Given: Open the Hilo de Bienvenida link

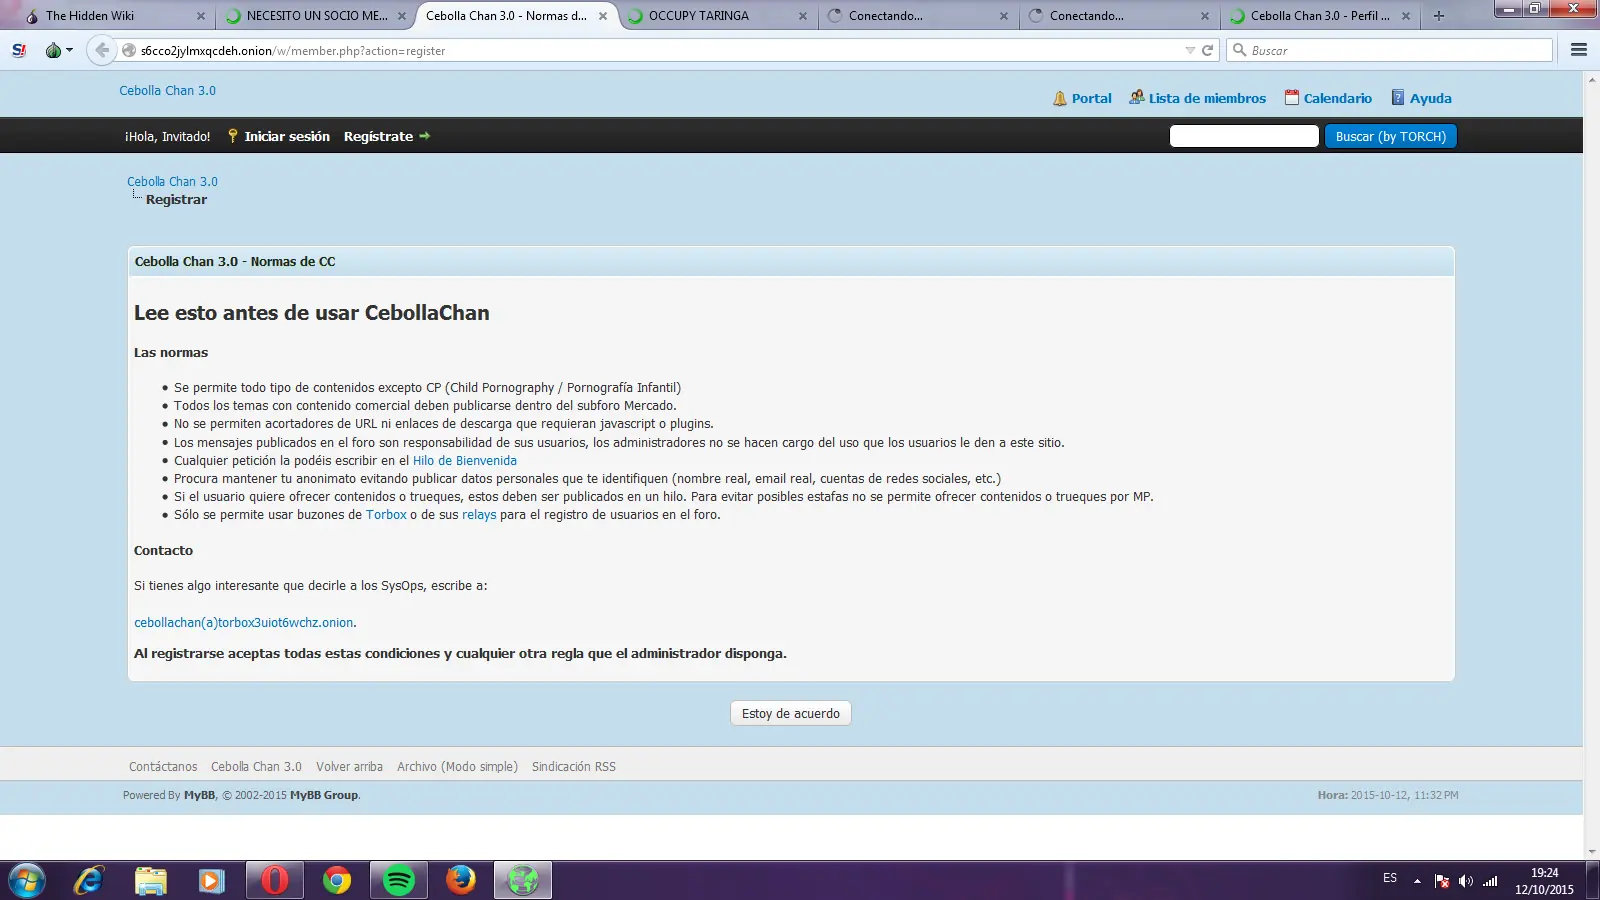Looking at the screenshot, I should (x=465, y=461).
